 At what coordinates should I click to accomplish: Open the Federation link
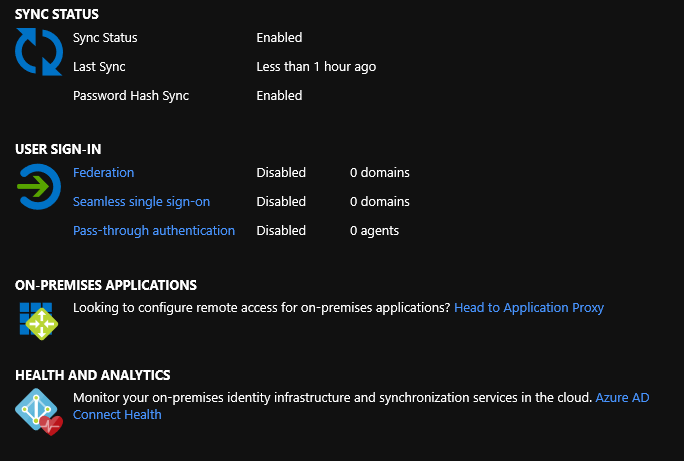[x=103, y=172]
